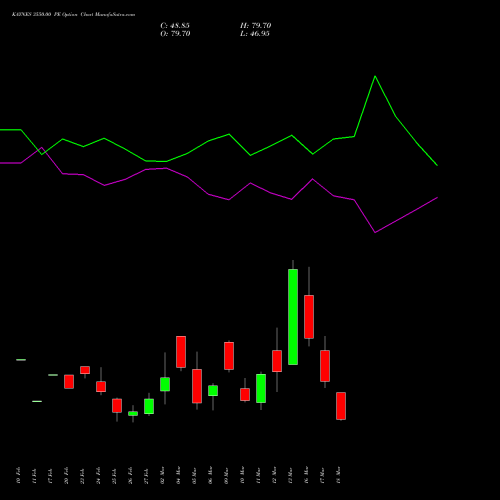Click the green line's highest peak
This screenshot has height=500, width=500.
(375, 76)
